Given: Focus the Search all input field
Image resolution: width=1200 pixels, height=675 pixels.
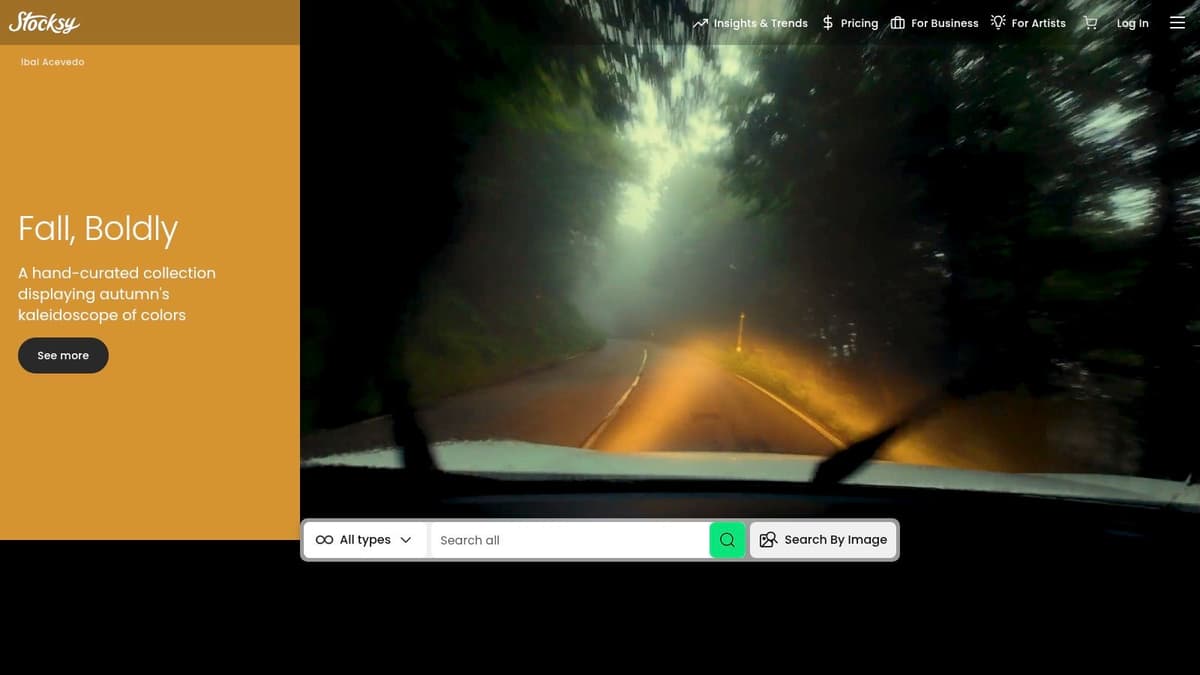Looking at the screenshot, I should click(x=570, y=540).
